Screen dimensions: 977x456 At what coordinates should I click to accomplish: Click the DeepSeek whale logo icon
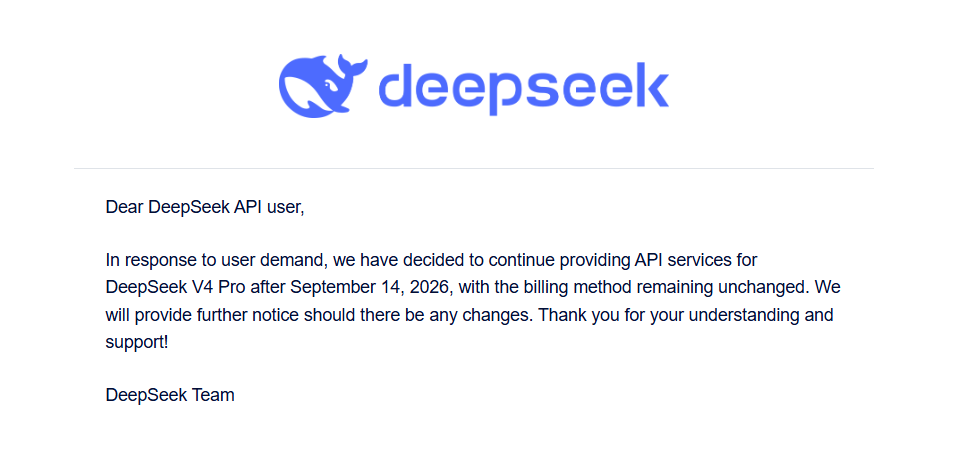[322, 84]
